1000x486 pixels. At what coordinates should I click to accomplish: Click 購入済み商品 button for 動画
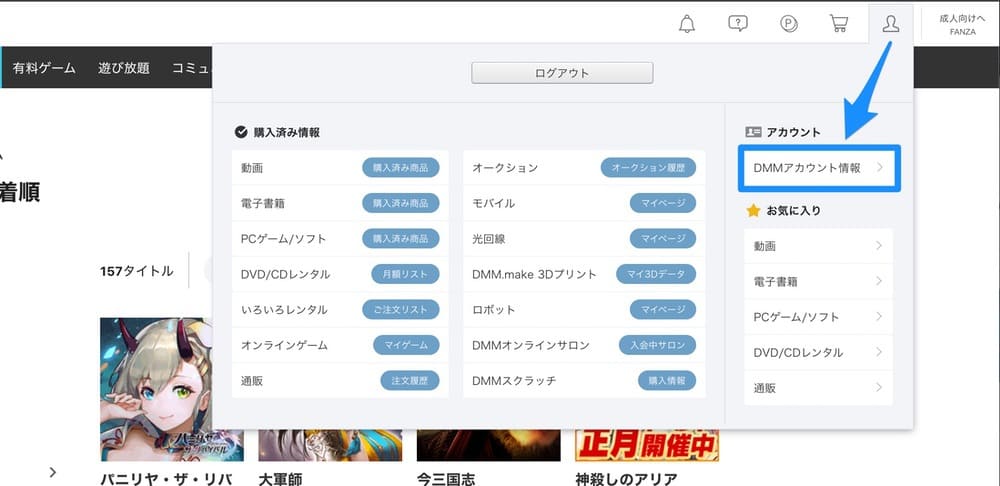(x=400, y=168)
